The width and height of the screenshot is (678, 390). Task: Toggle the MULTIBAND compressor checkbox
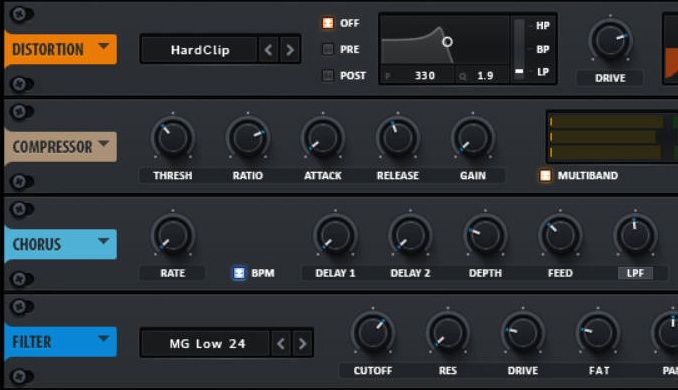(545, 175)
